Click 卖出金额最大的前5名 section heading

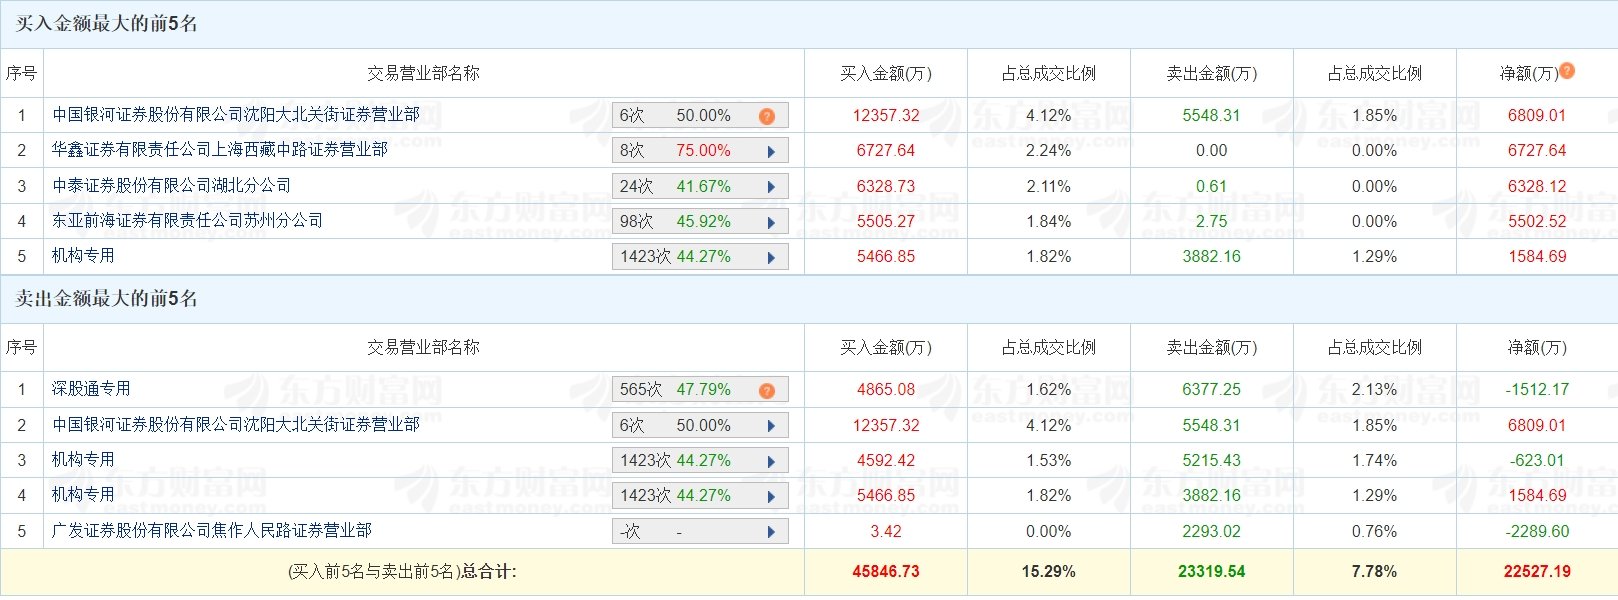click(106, 299)
